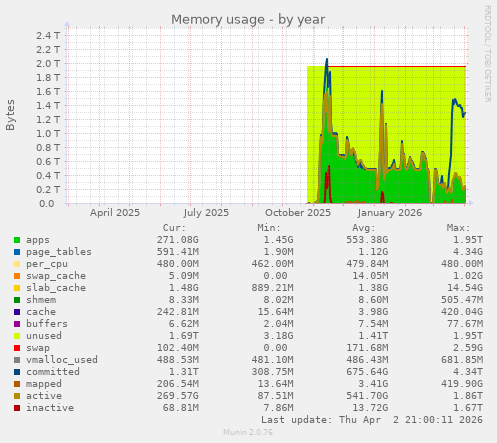Click the 'April 2025' axis label
497x443 pixels.
point(115,213)
